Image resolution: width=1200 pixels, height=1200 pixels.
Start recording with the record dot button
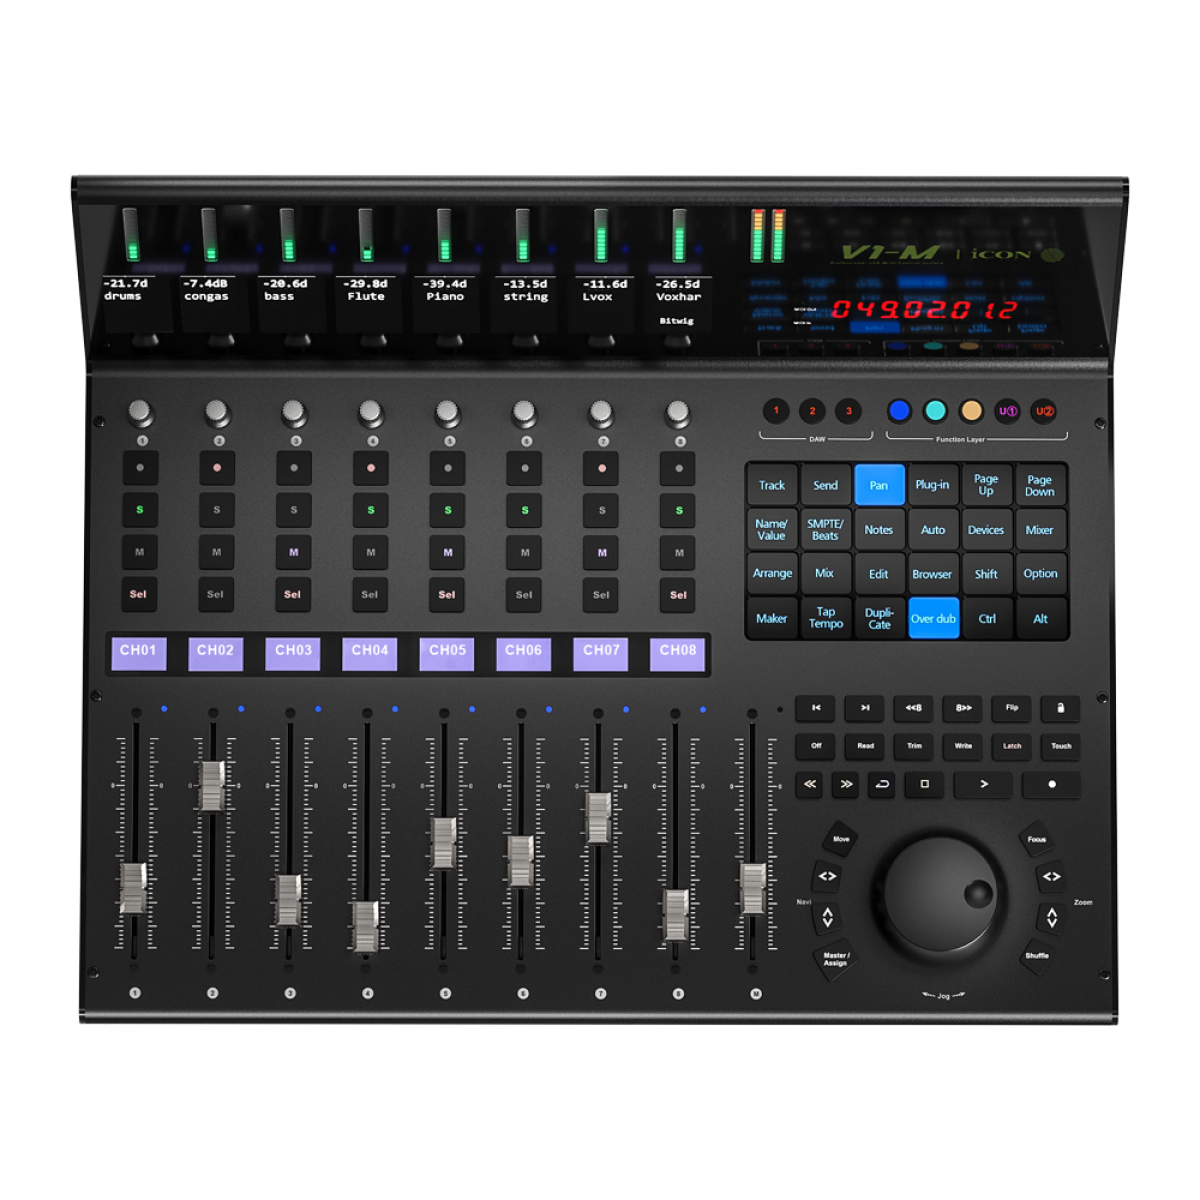(x=1051, y=784)
